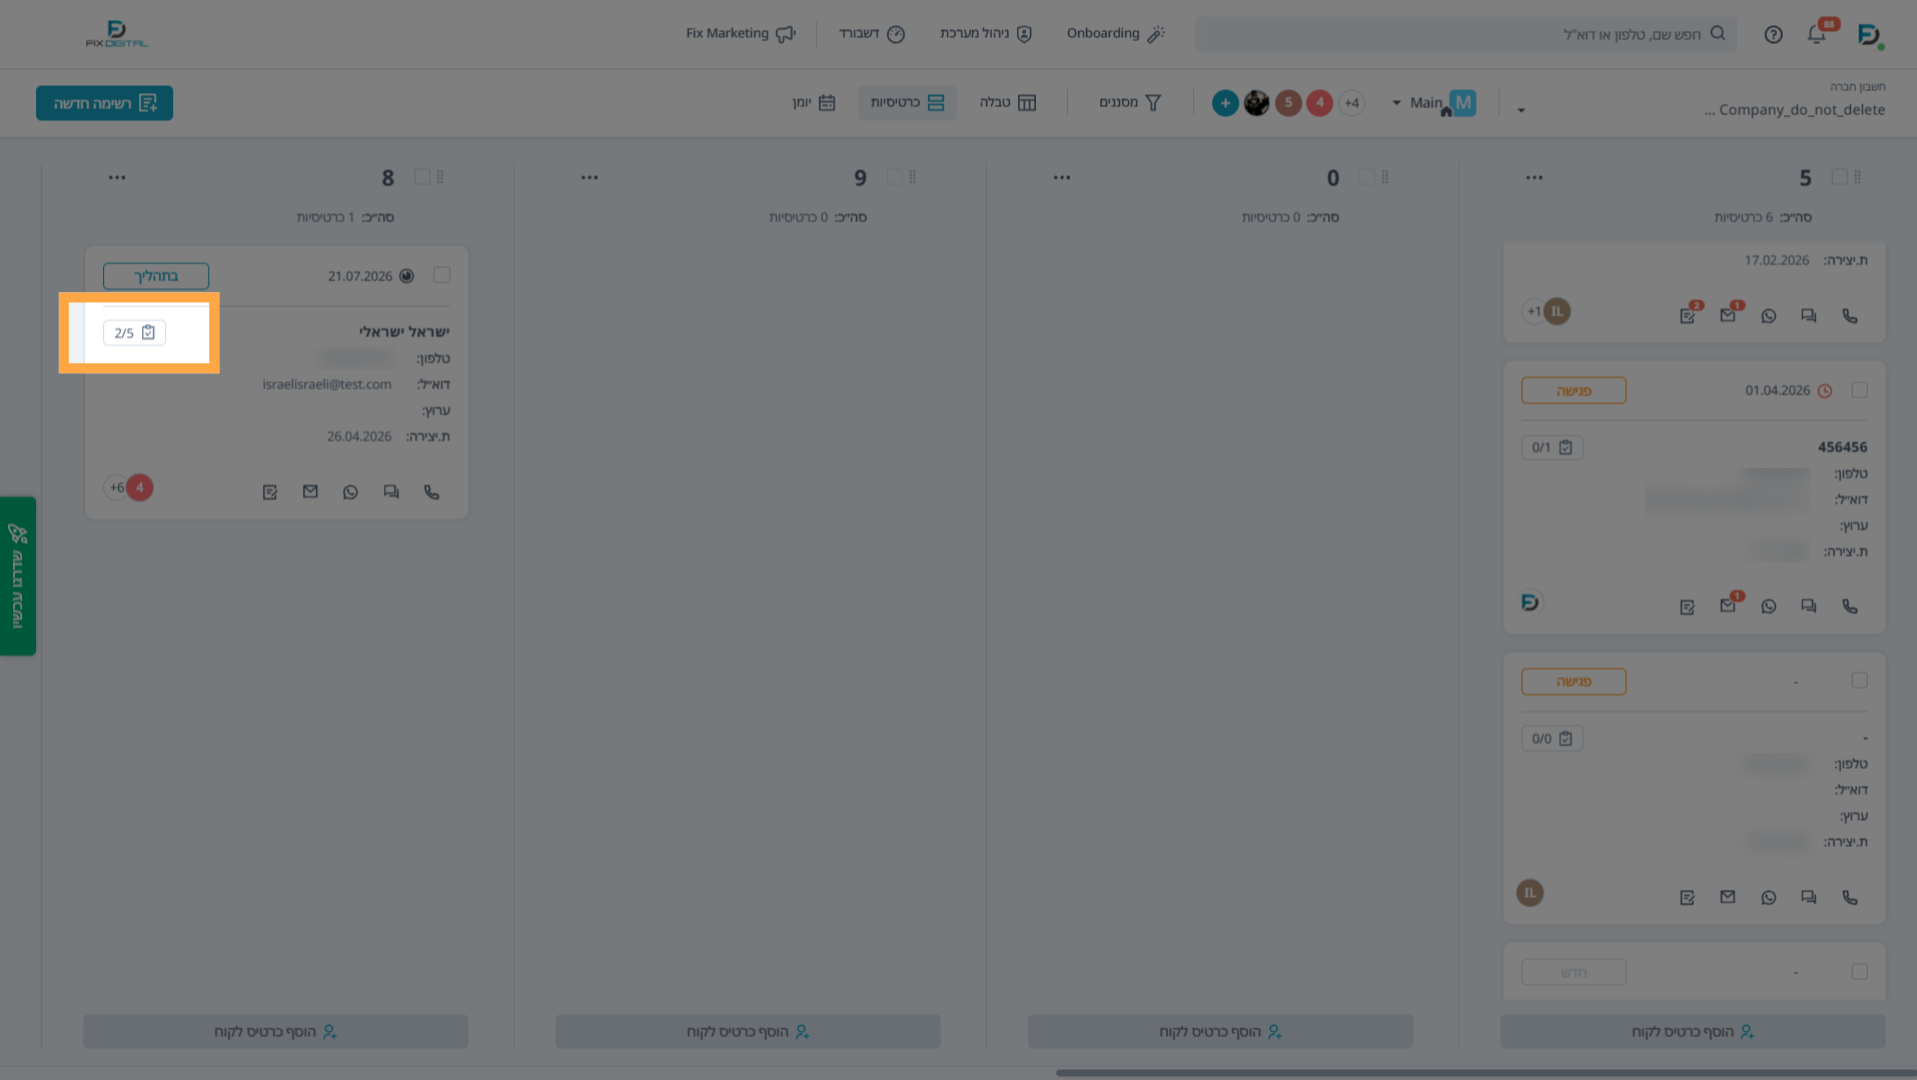Click email icon on ישראל ישראלי card
This screenshot has width=1917, height=1080.
(x=310, y=492)
